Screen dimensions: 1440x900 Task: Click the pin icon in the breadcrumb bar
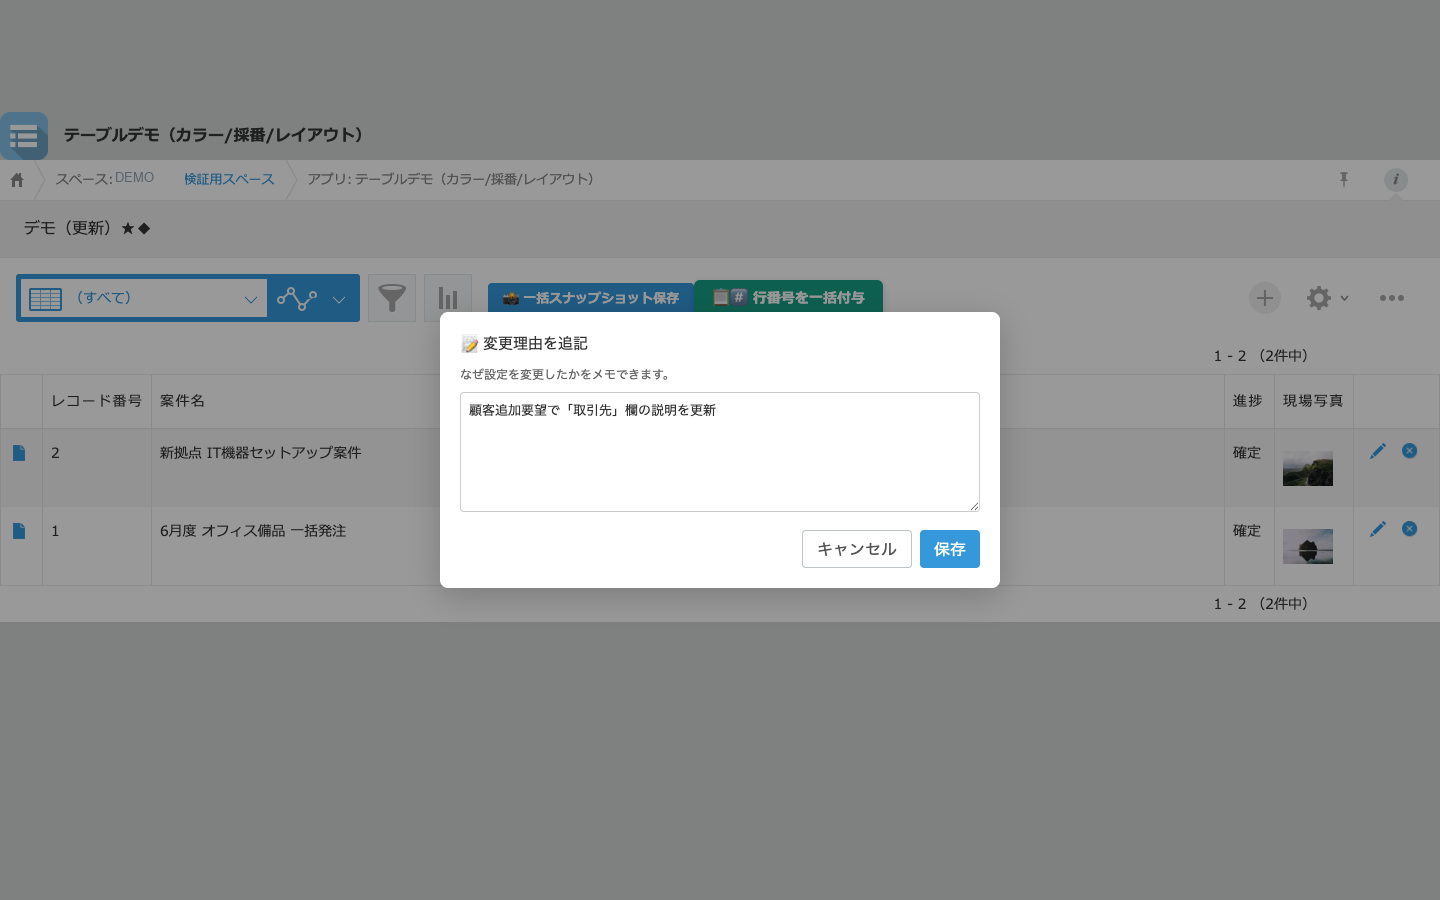[1344, 179]
